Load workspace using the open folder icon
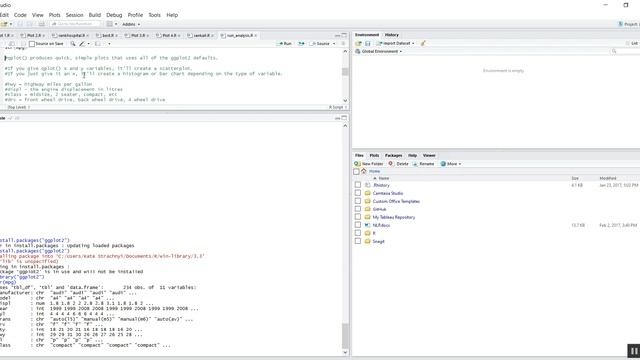The image size is (640, 360). [358, 43]
